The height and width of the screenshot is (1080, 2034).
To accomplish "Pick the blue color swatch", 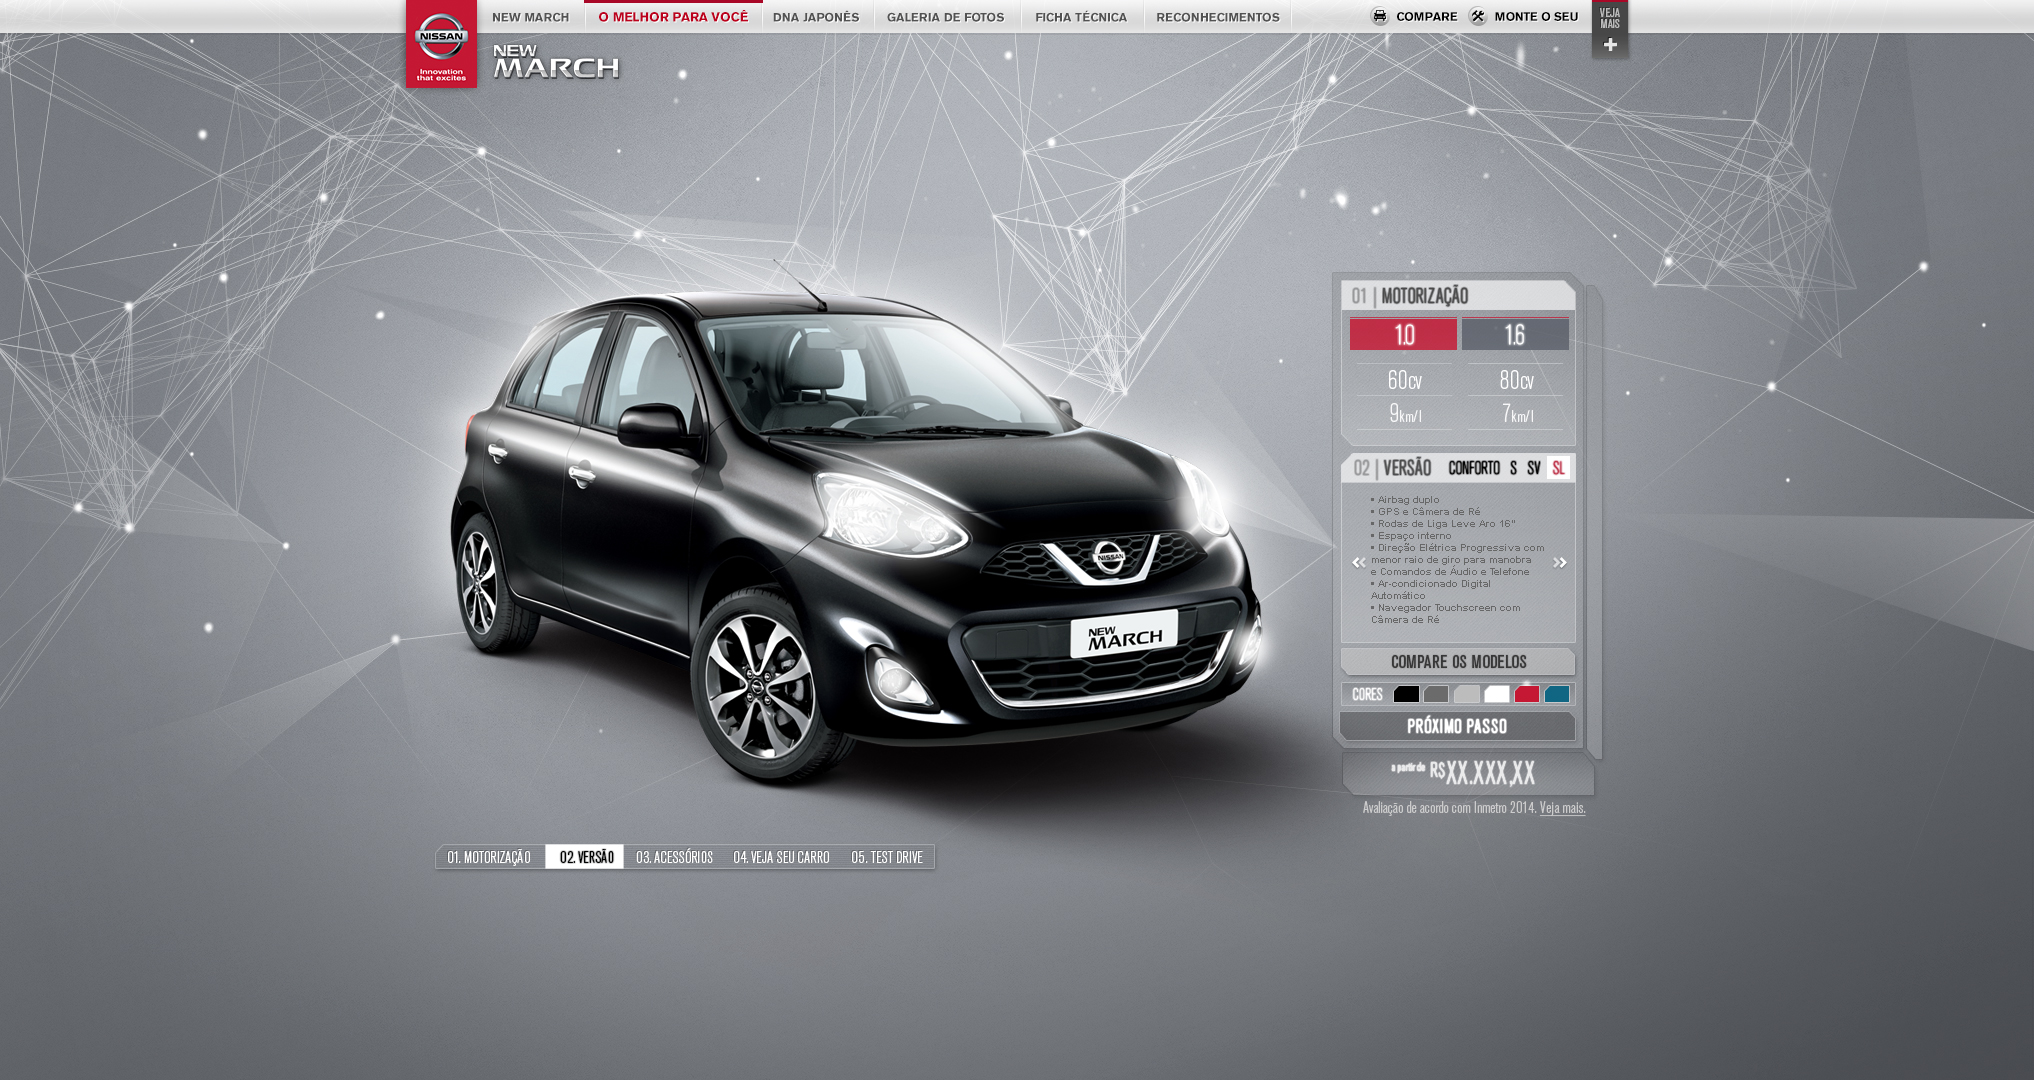I will [x=1557, y=694].
